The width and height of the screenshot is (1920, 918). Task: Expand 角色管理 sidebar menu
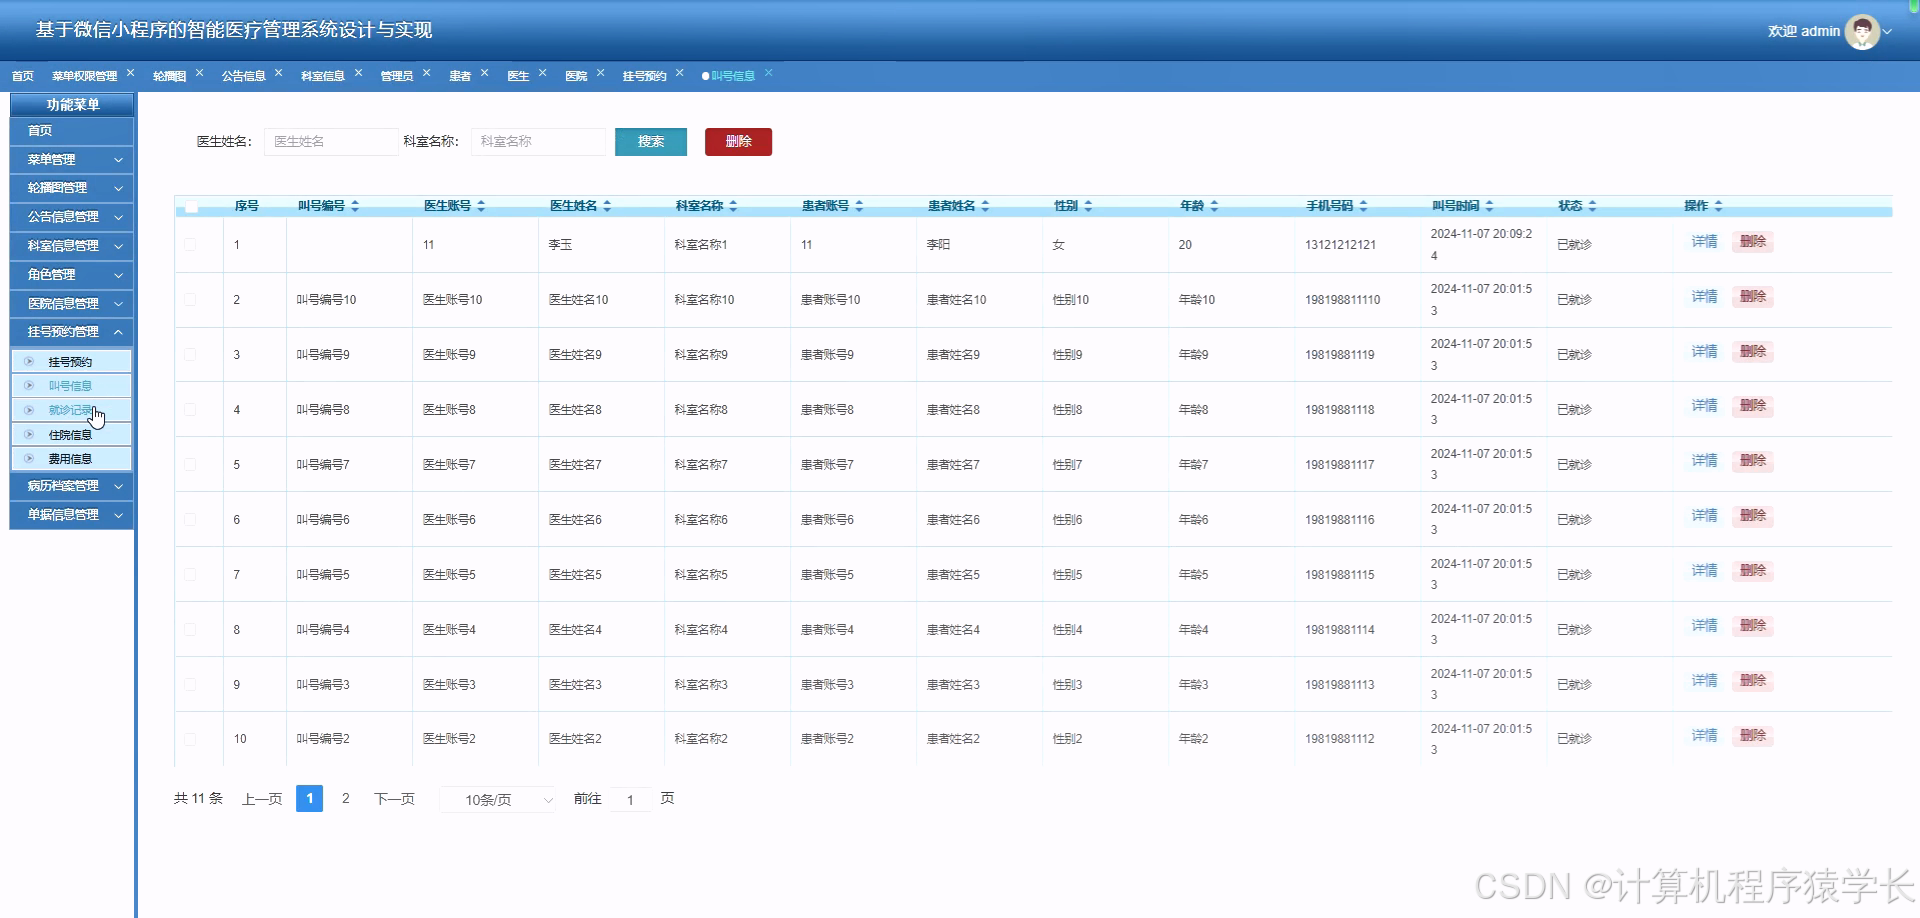tap(71, 275)
